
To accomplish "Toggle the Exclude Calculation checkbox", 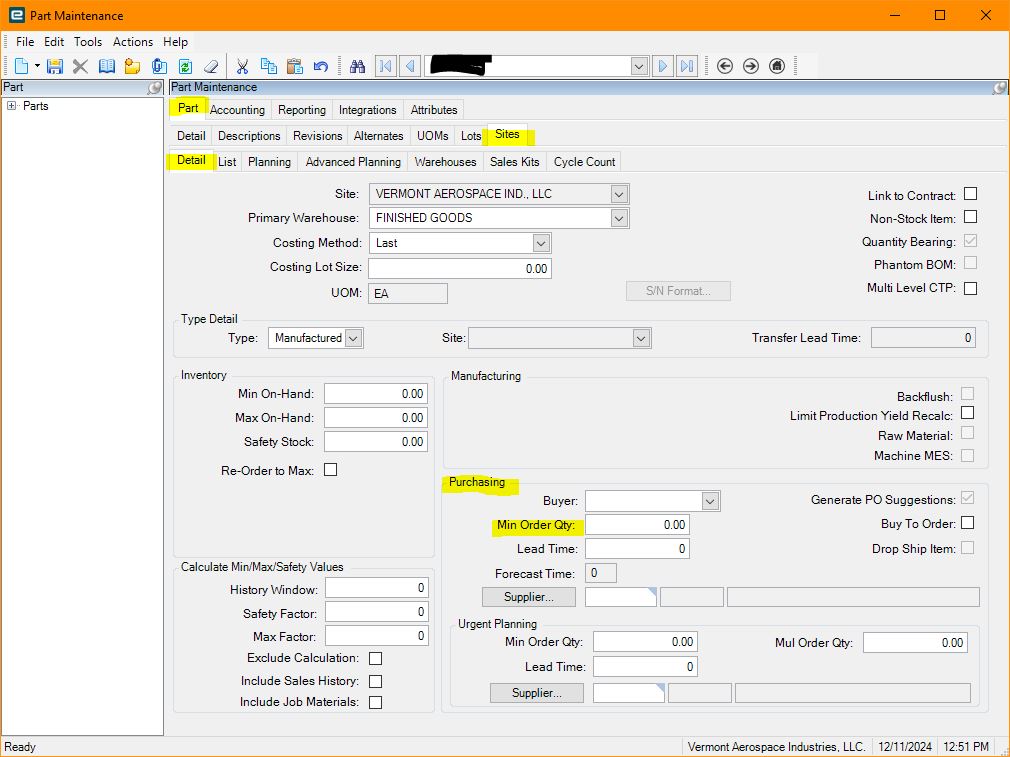I will [376, 658].
